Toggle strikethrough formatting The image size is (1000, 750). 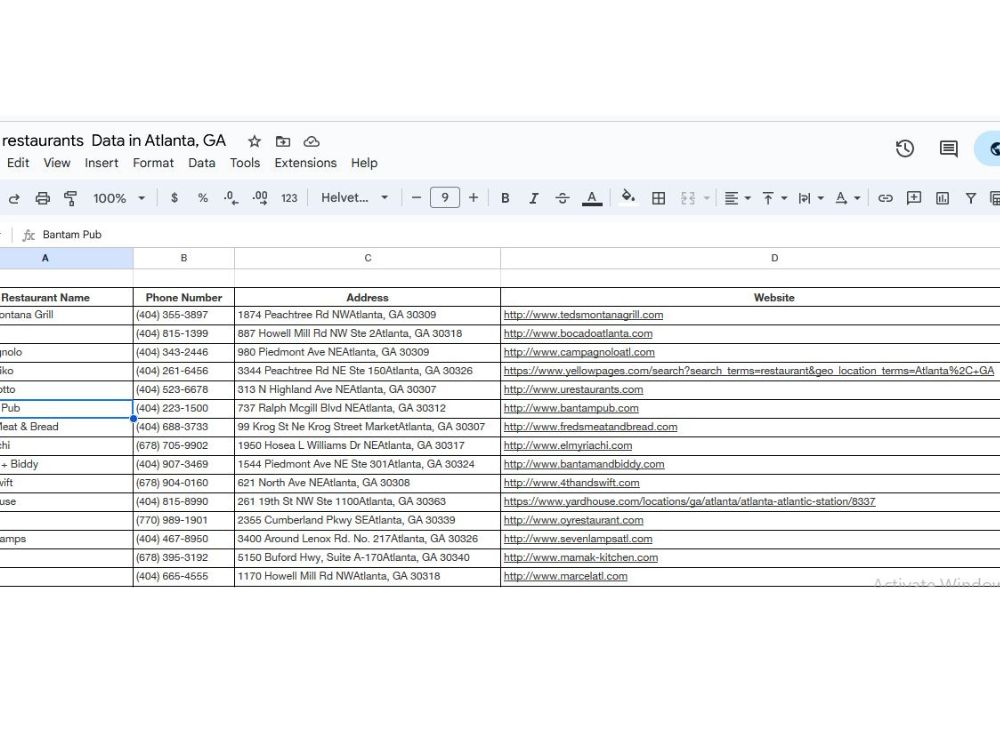click(562, 198)
